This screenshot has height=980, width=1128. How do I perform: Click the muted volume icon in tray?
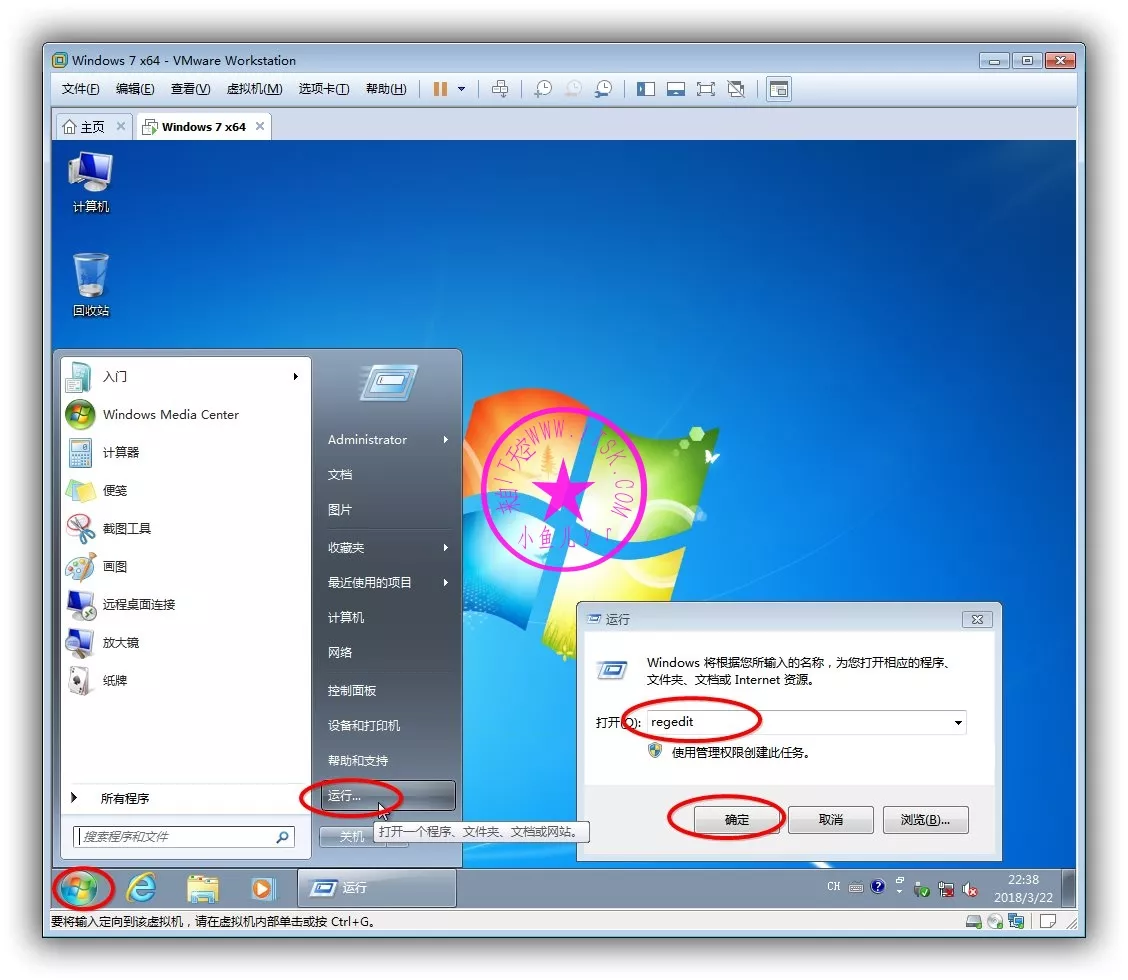[969, 888]
